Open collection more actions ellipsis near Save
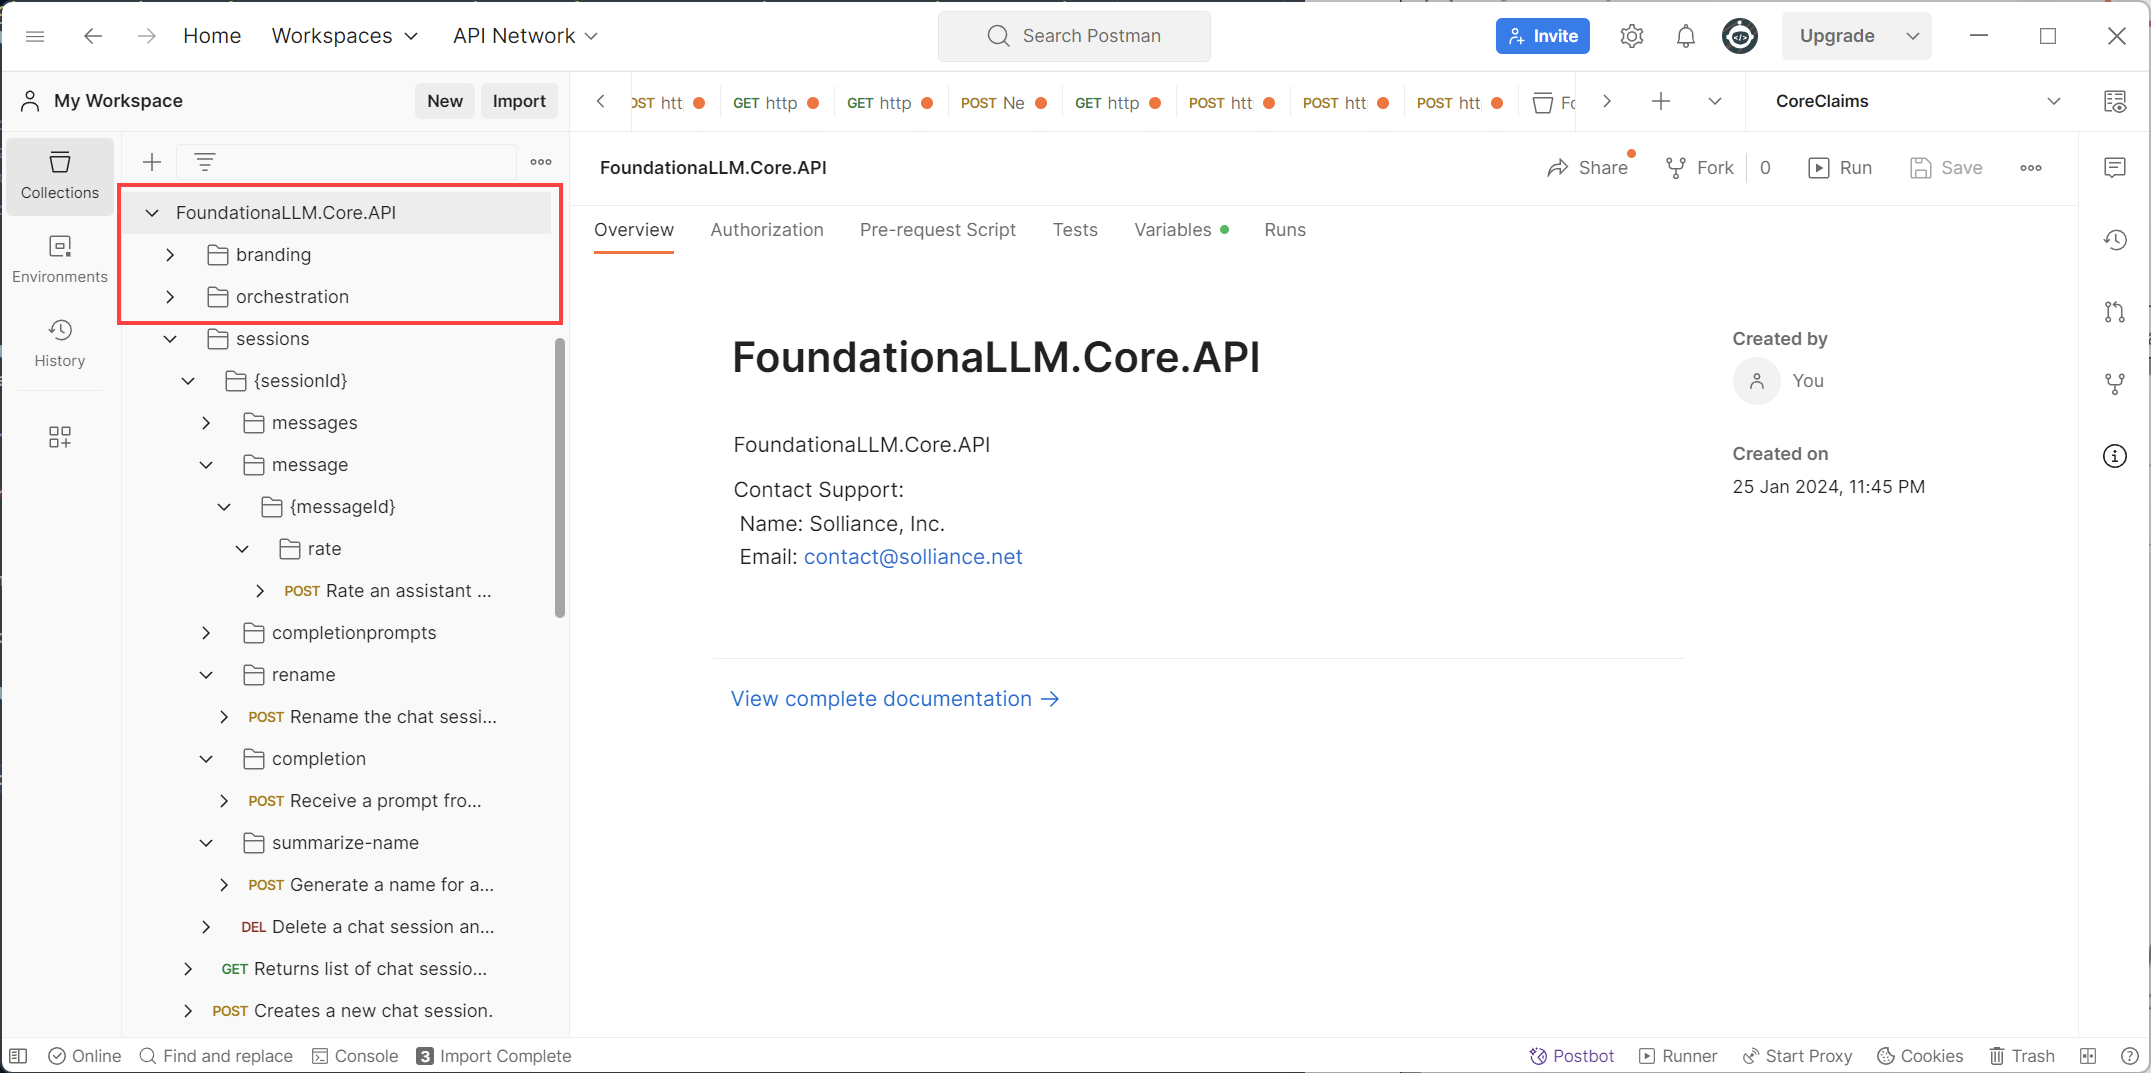The height and width of the screenshot is (1073, 2151). [2031, 168]
